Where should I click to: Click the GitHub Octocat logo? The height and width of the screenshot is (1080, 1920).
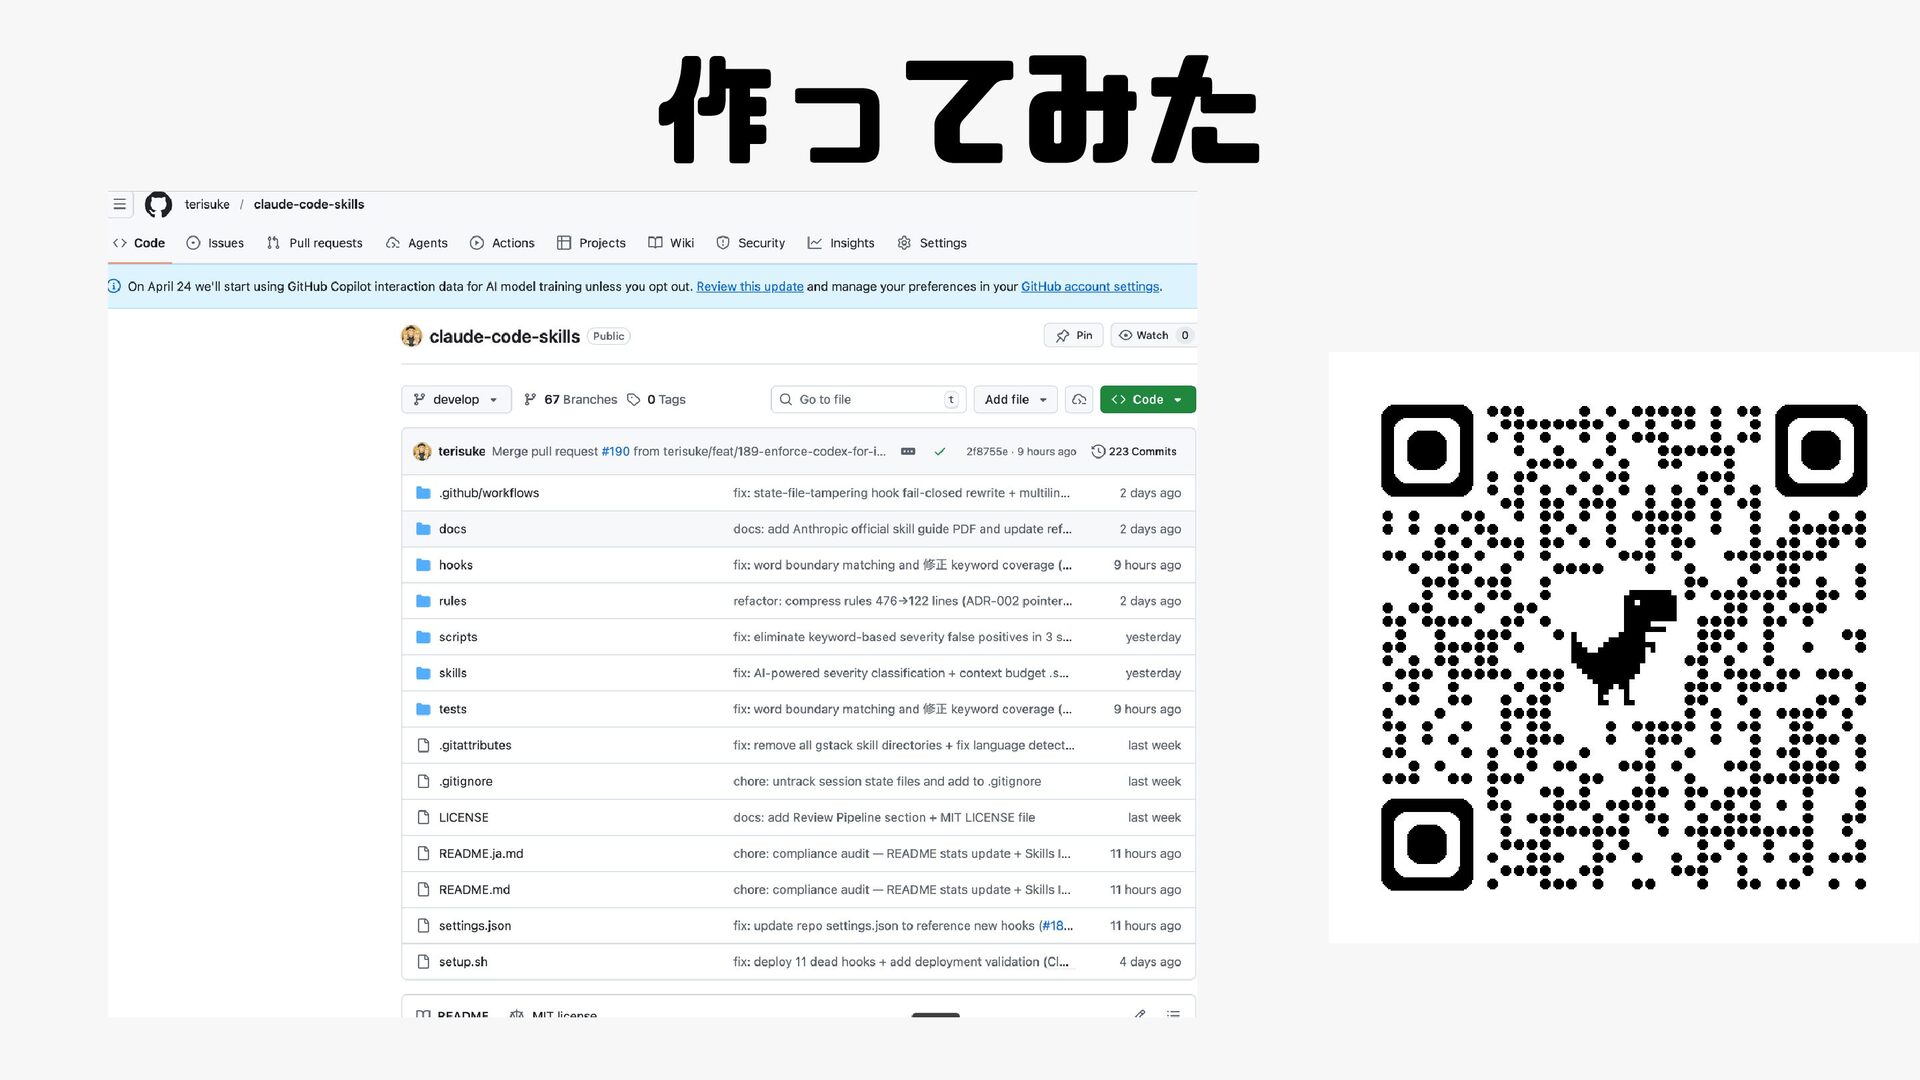pyautogui.click(x=158, y=204)
